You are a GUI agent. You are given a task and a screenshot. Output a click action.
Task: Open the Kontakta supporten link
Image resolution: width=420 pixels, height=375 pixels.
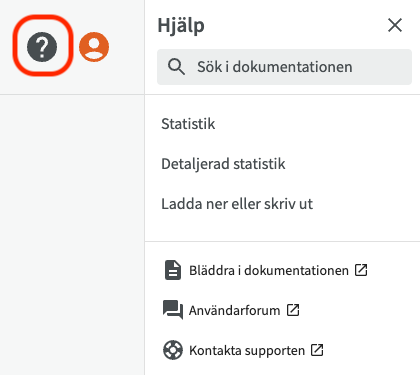(247, 350)
